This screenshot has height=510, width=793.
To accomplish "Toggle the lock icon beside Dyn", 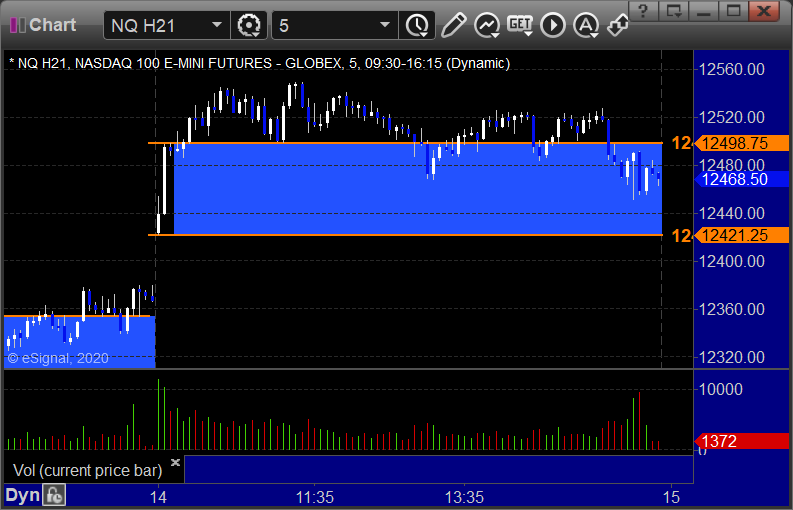I will (54, 495).
